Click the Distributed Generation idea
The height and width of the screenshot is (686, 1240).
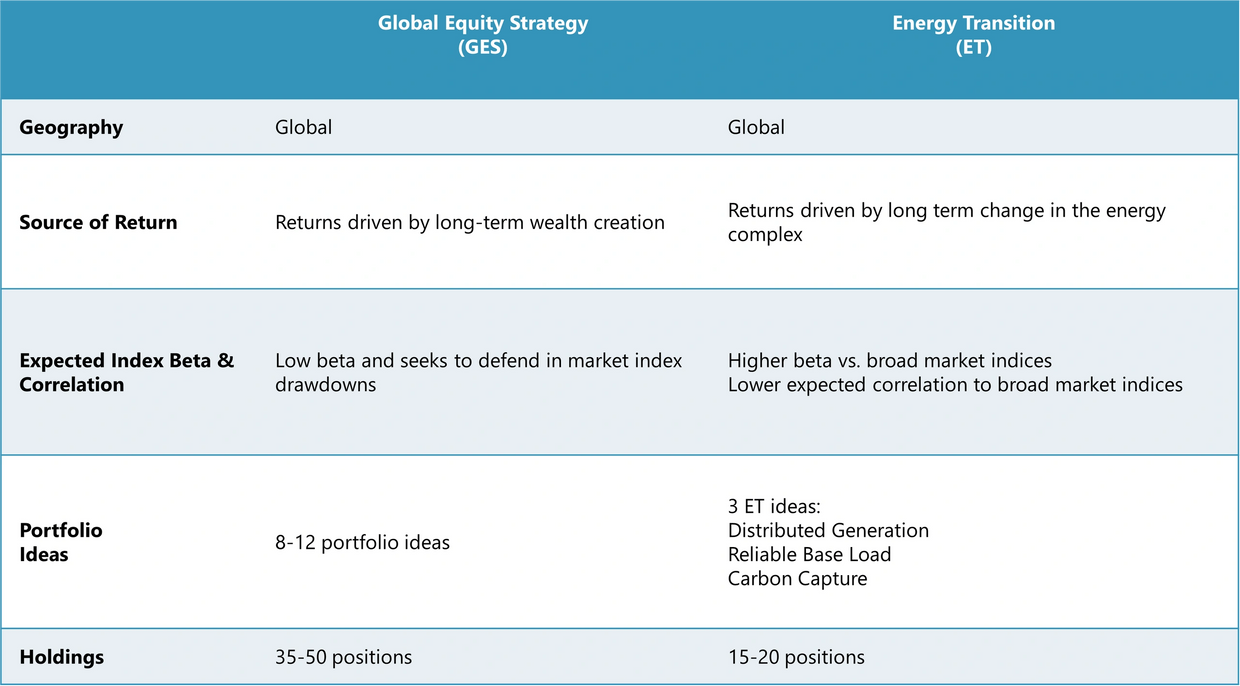click(x=828, y=530)
